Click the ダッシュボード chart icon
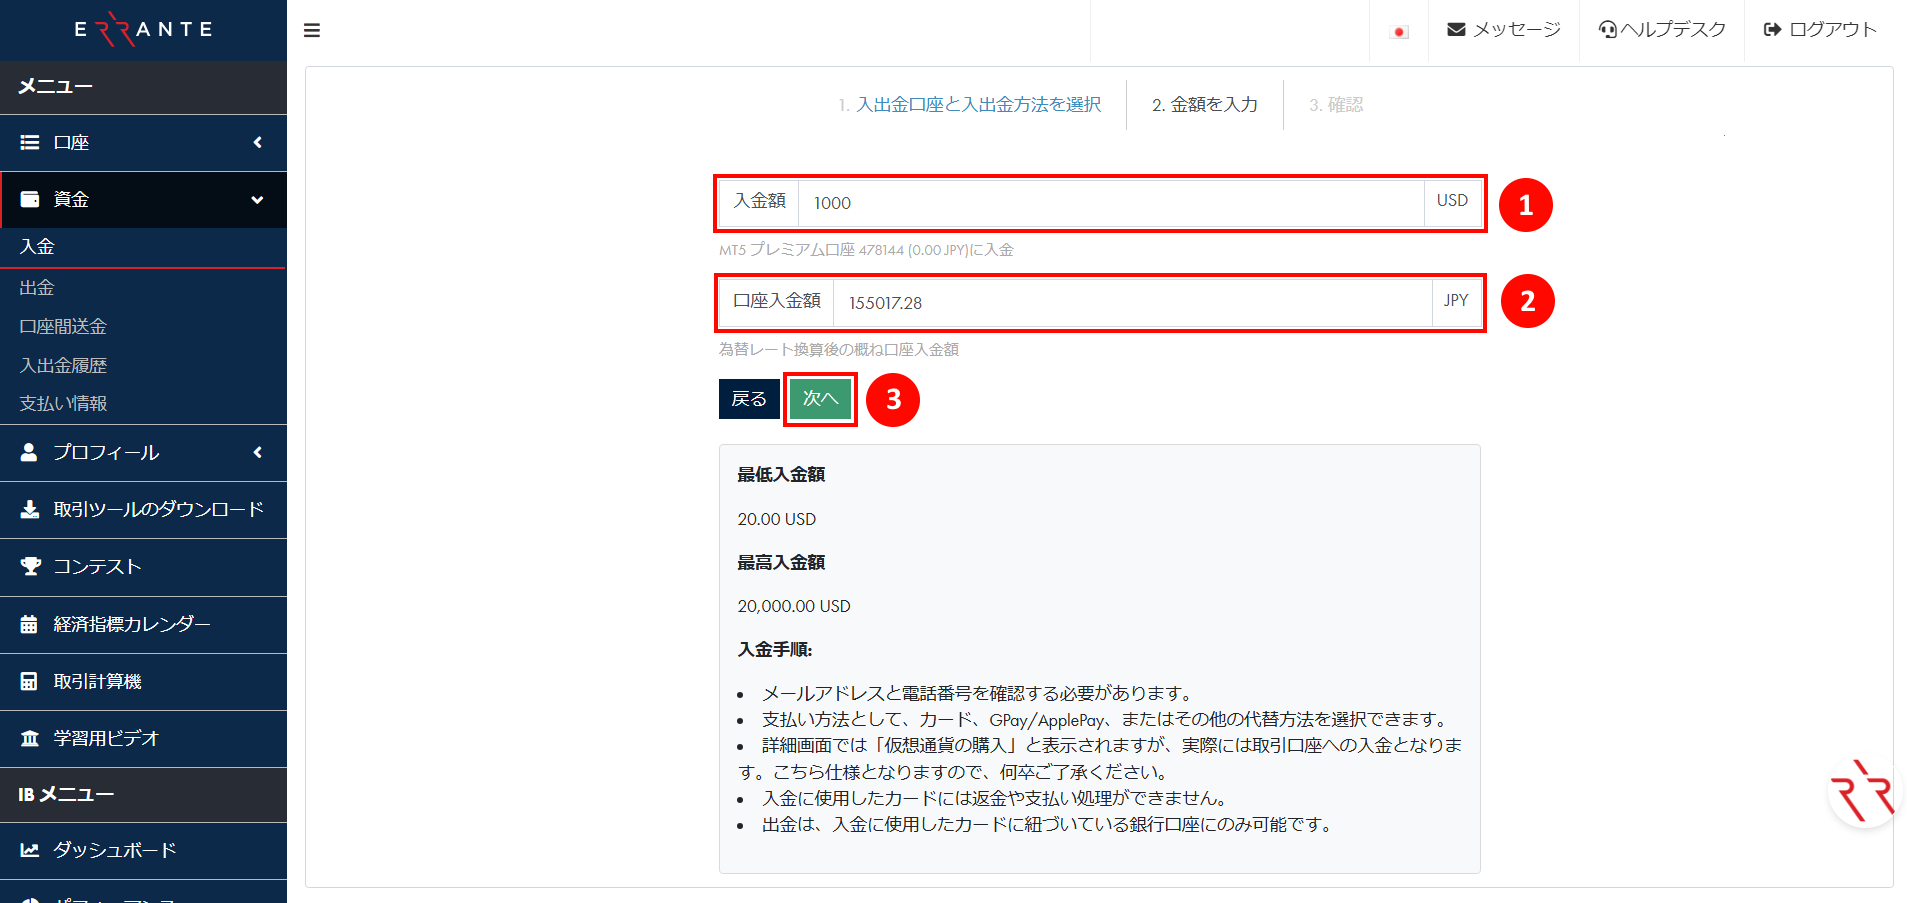The image size is (1907, 903). pos(29,850)
